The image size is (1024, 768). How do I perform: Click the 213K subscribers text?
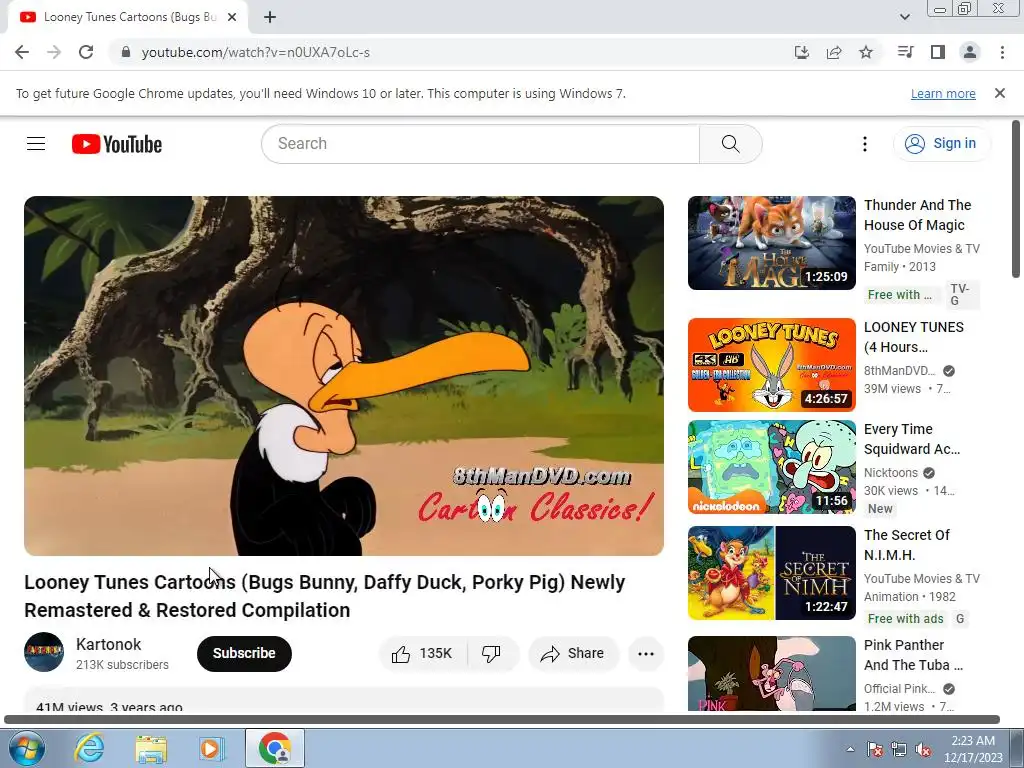pyautogui.click(x=122, y=665)
